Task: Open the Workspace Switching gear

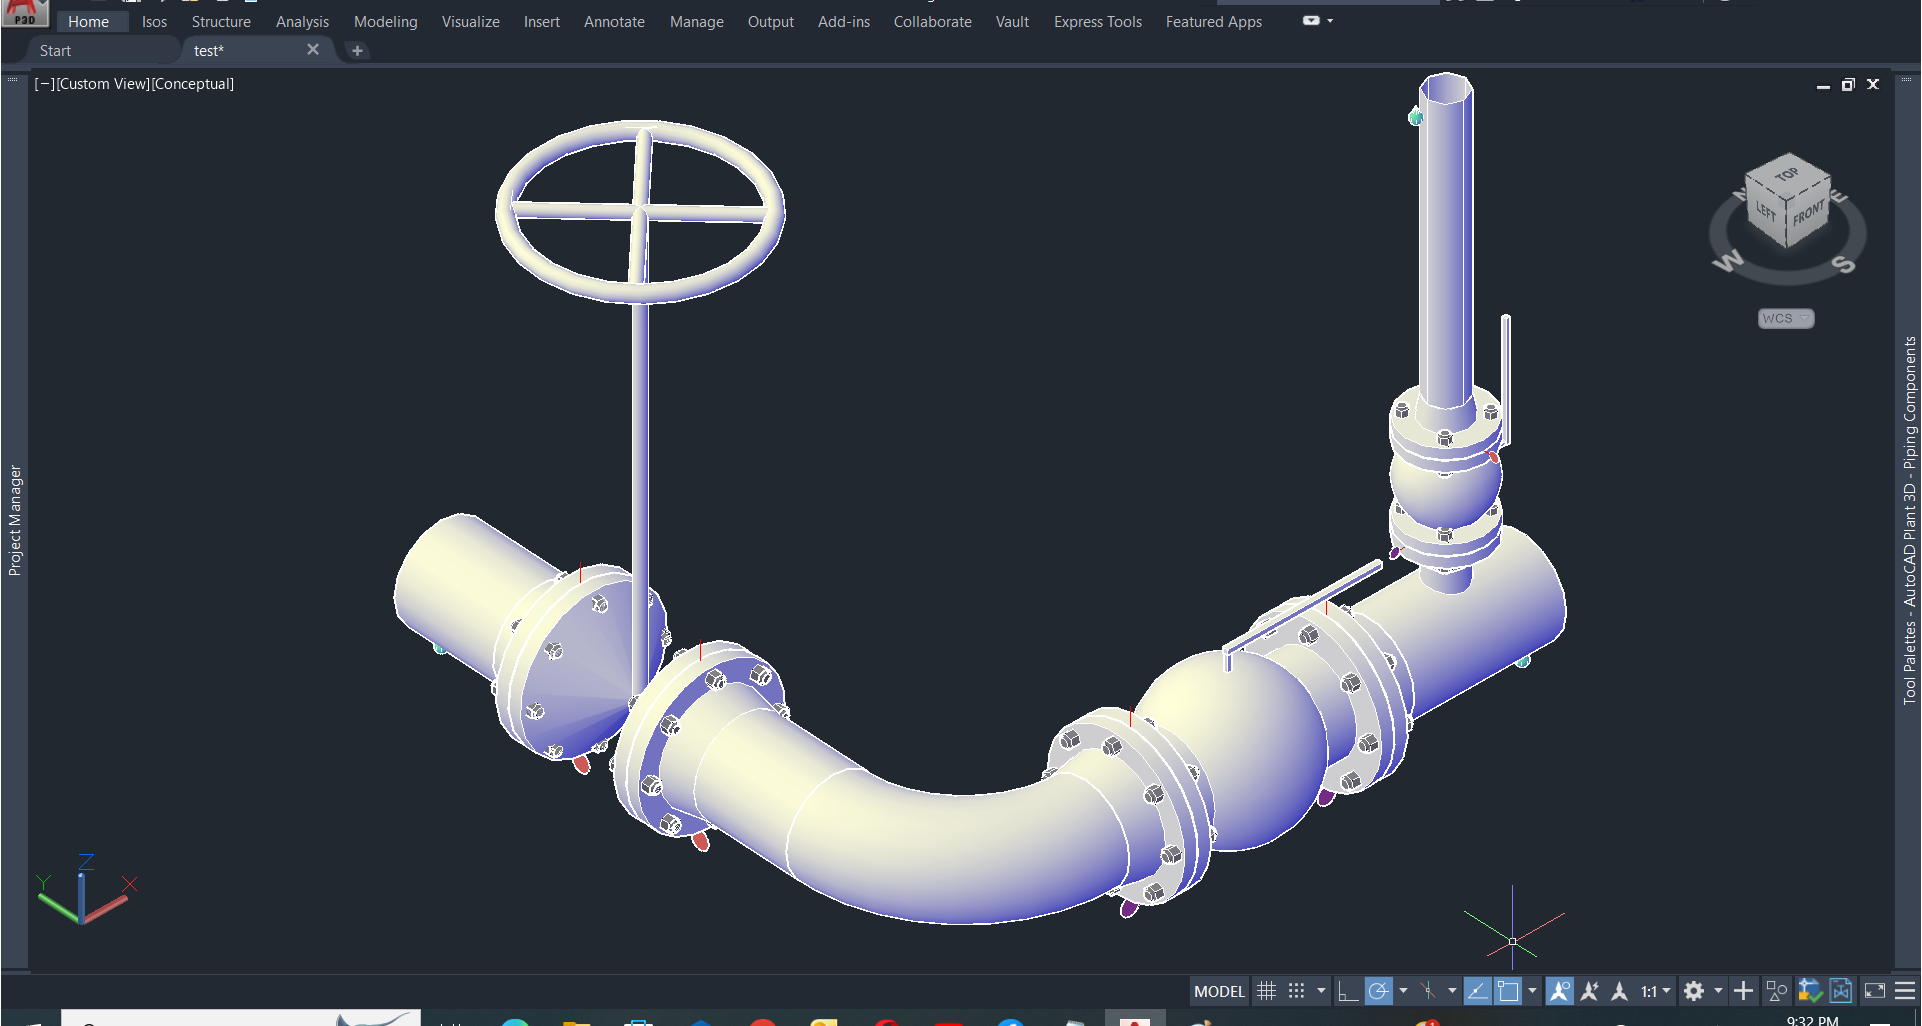Action: [1694, 991]
